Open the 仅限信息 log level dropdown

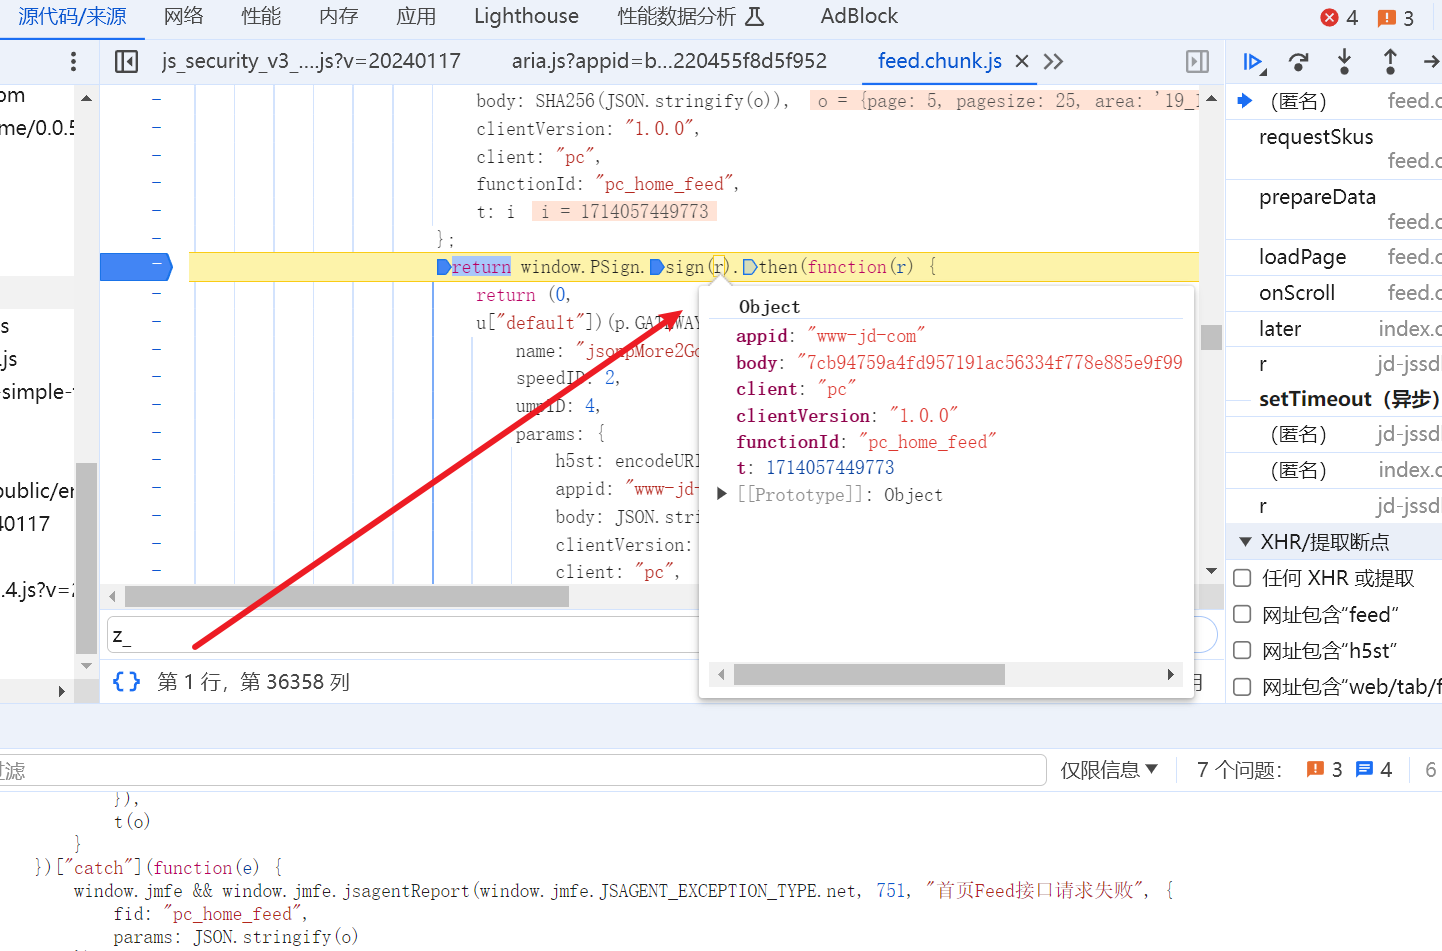click(x=1110, y=770)
